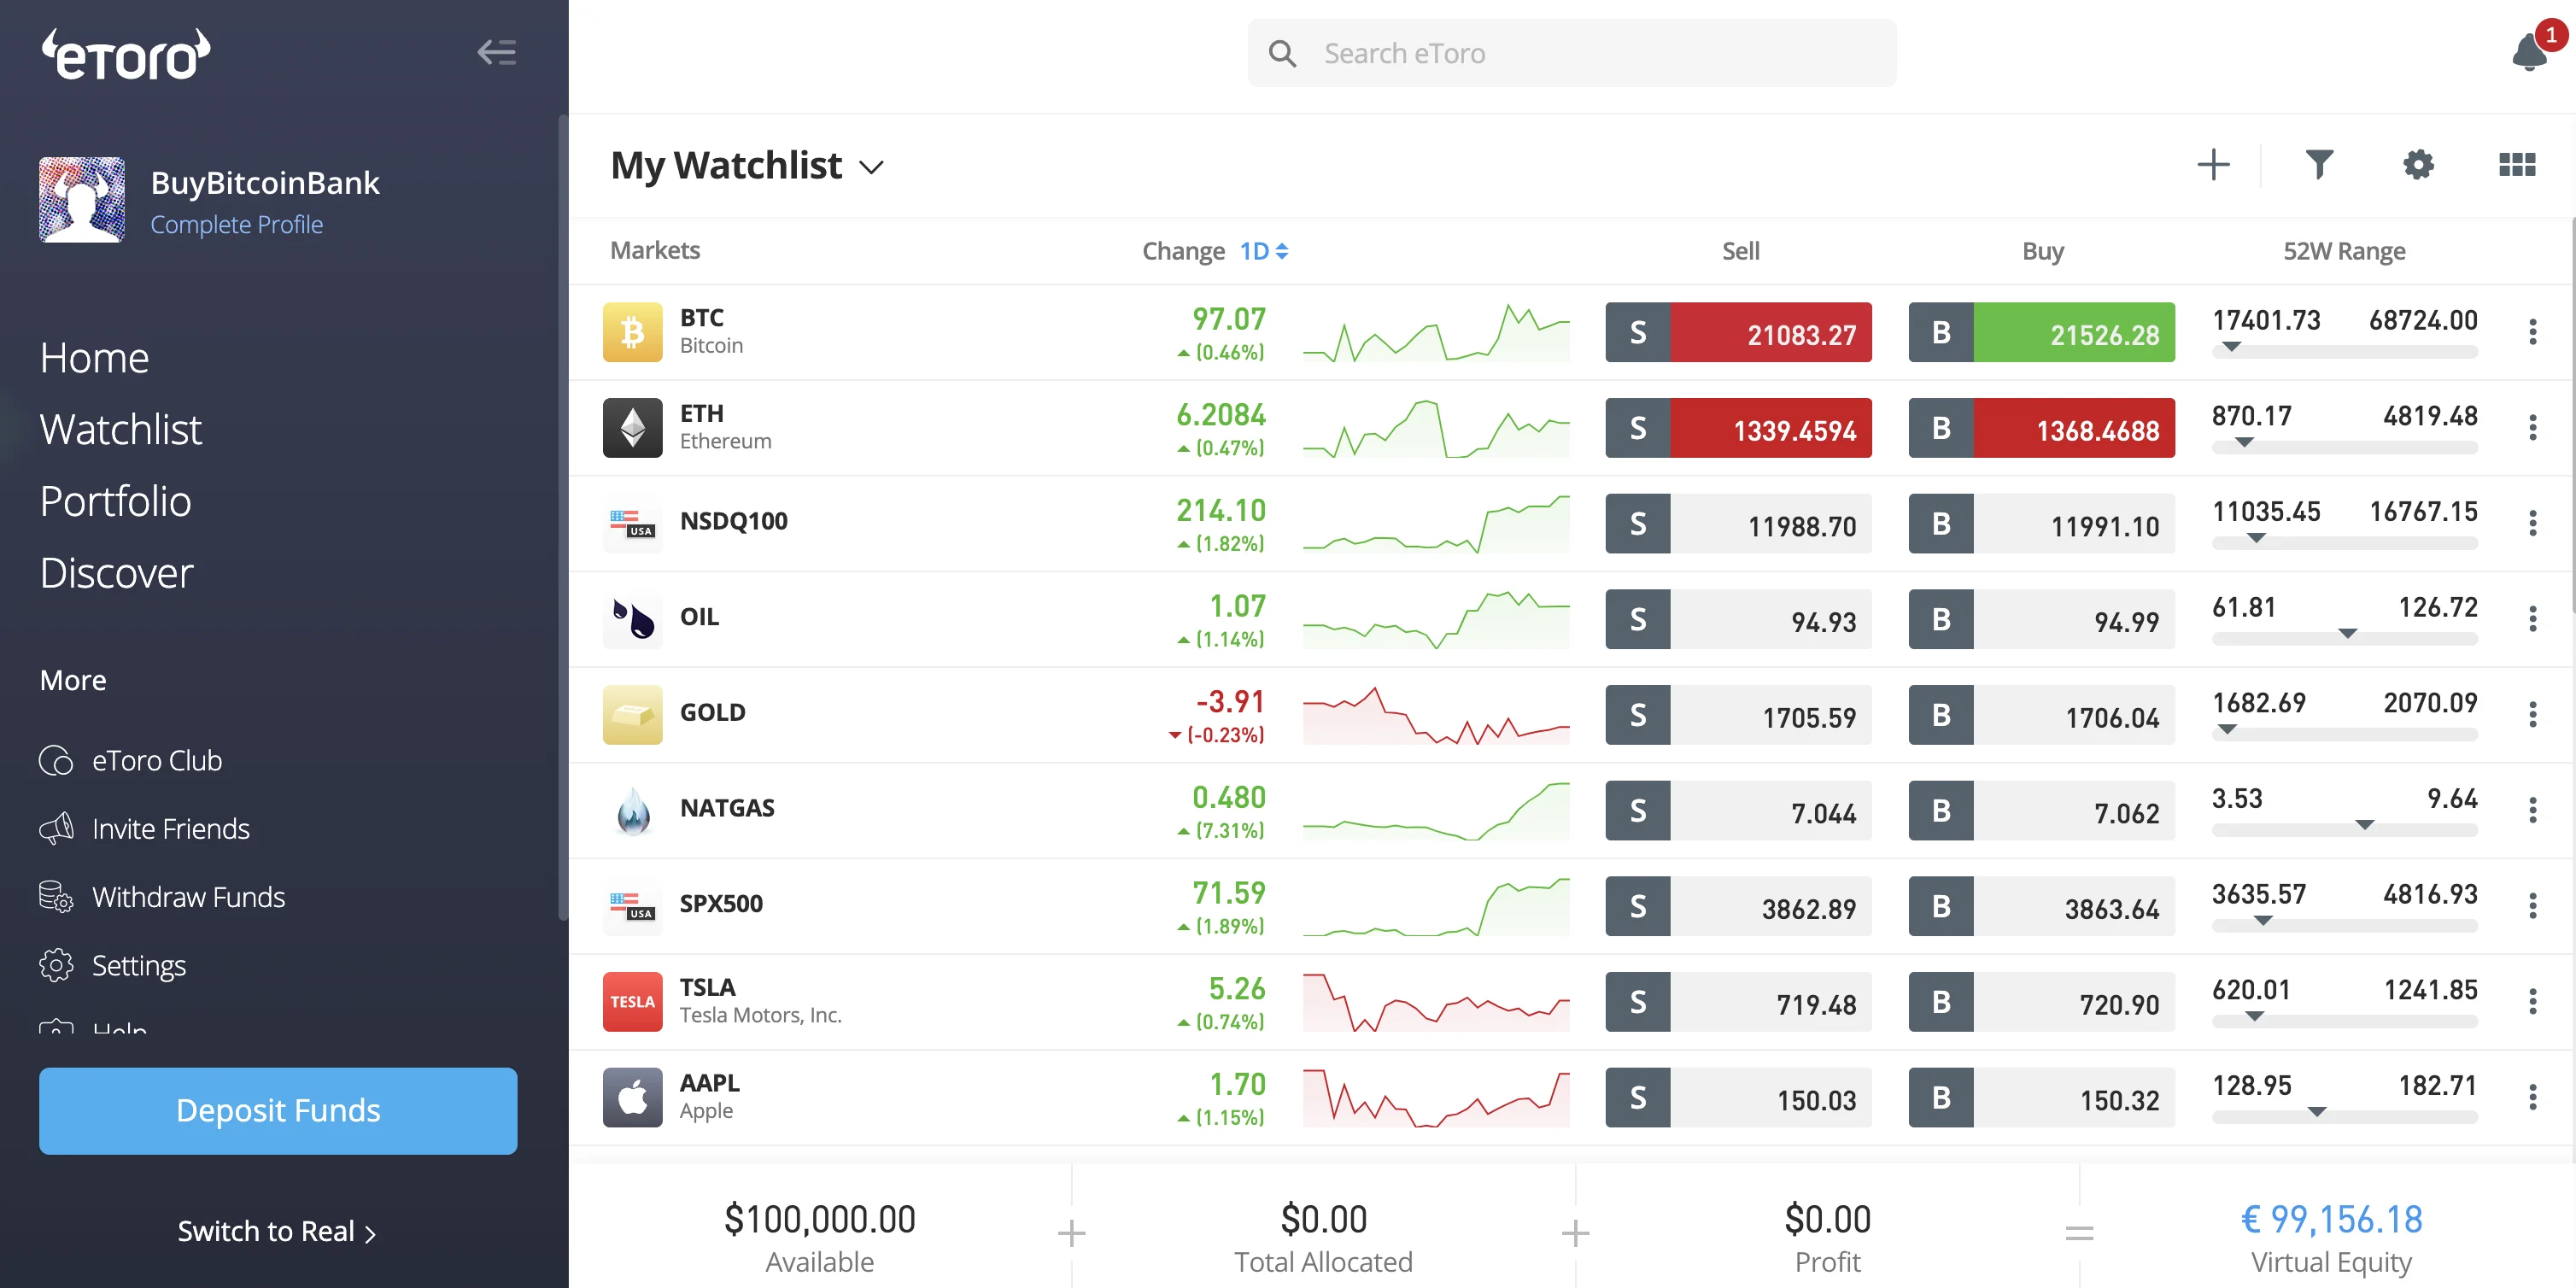
Task: Sell NSDQ100 at 11988.70
Action: point(1739,523)
